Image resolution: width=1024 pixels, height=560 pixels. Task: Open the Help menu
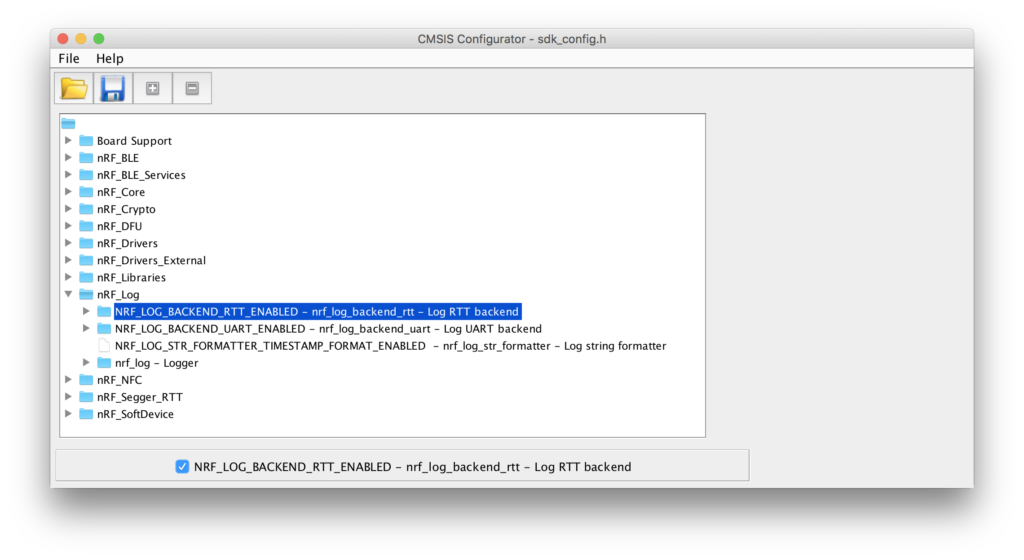coord(110,58)
